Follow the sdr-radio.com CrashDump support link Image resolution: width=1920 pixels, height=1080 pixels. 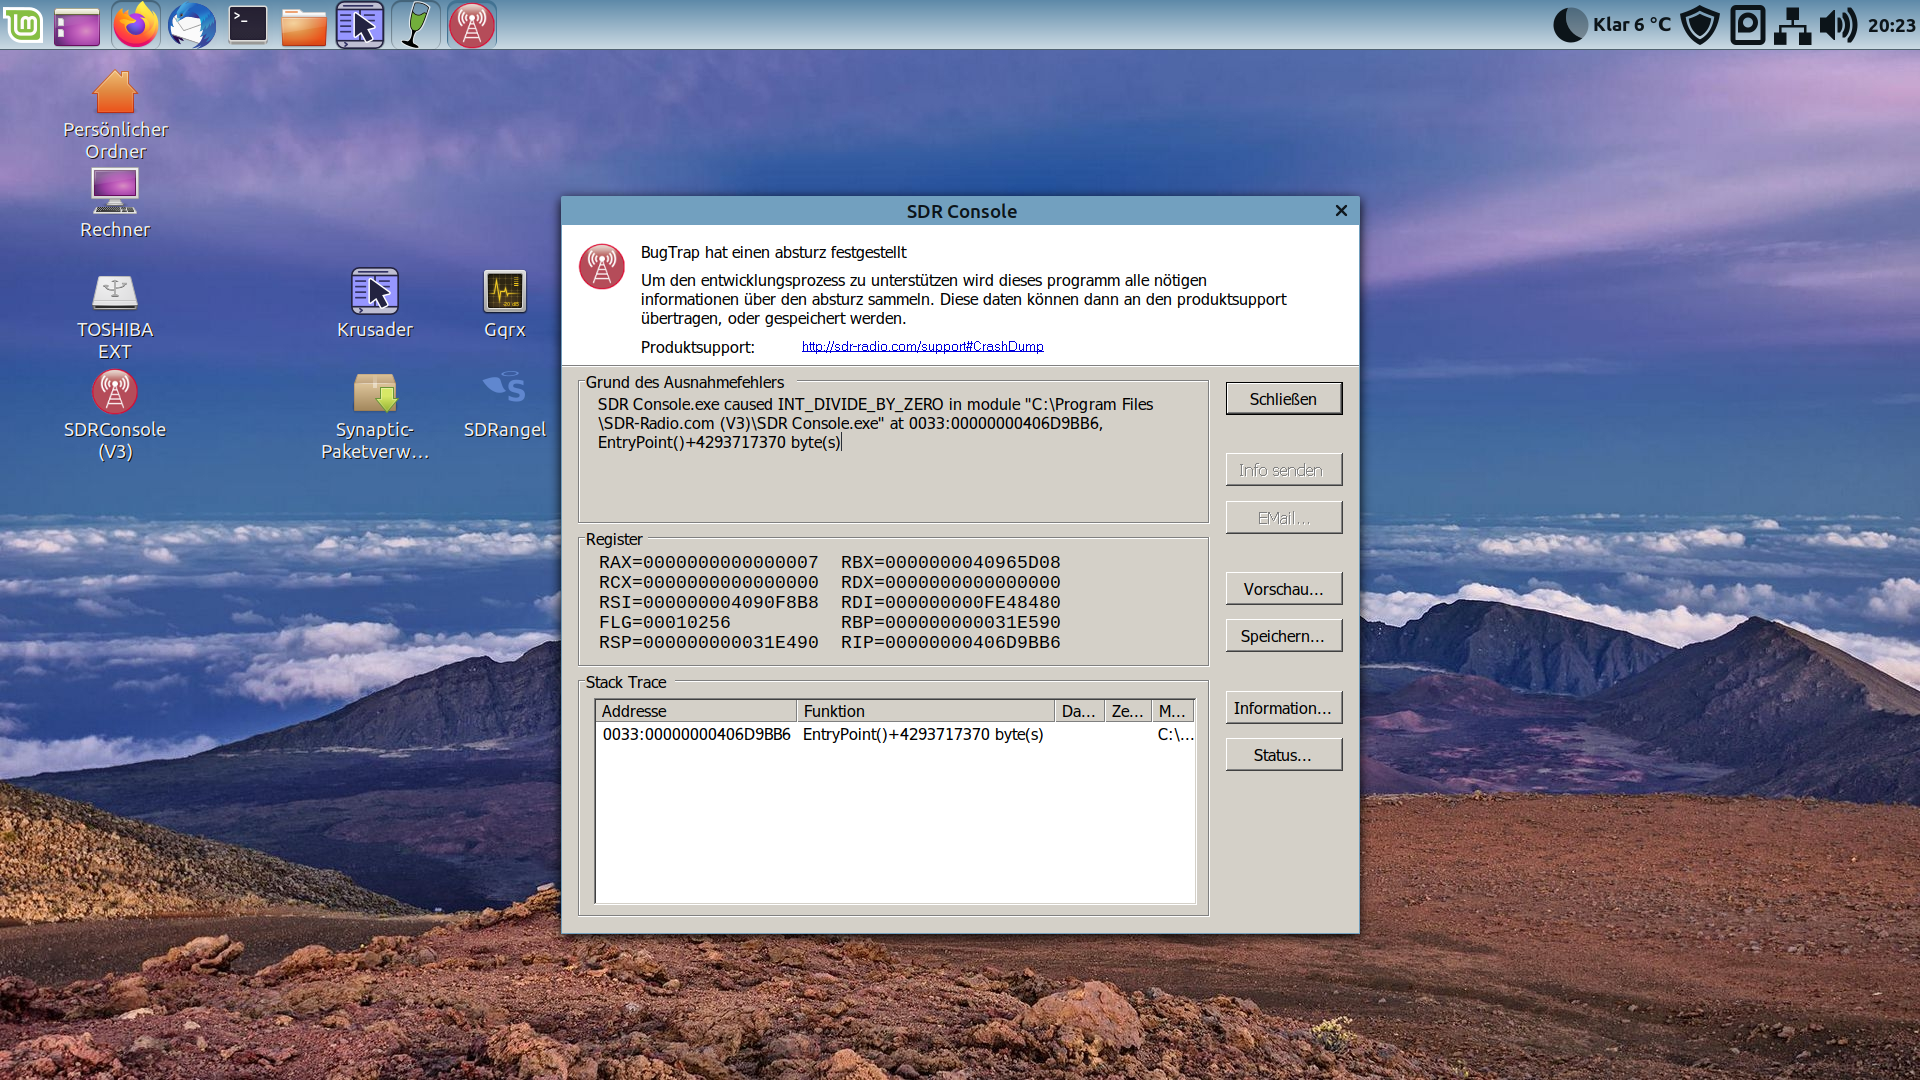[922, 347]
